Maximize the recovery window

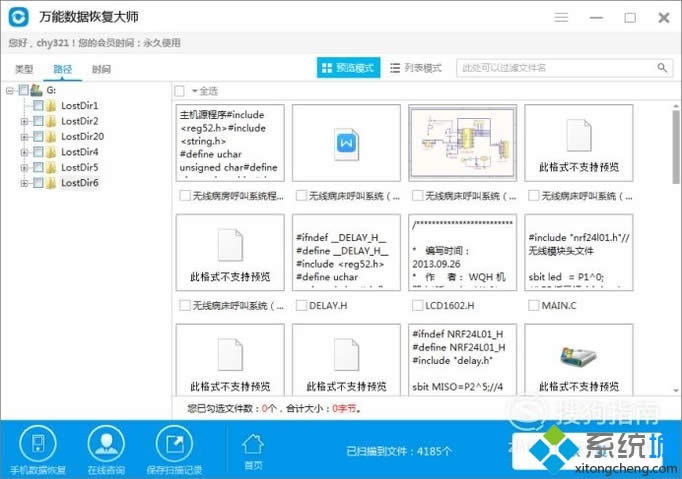coord(630,17)
